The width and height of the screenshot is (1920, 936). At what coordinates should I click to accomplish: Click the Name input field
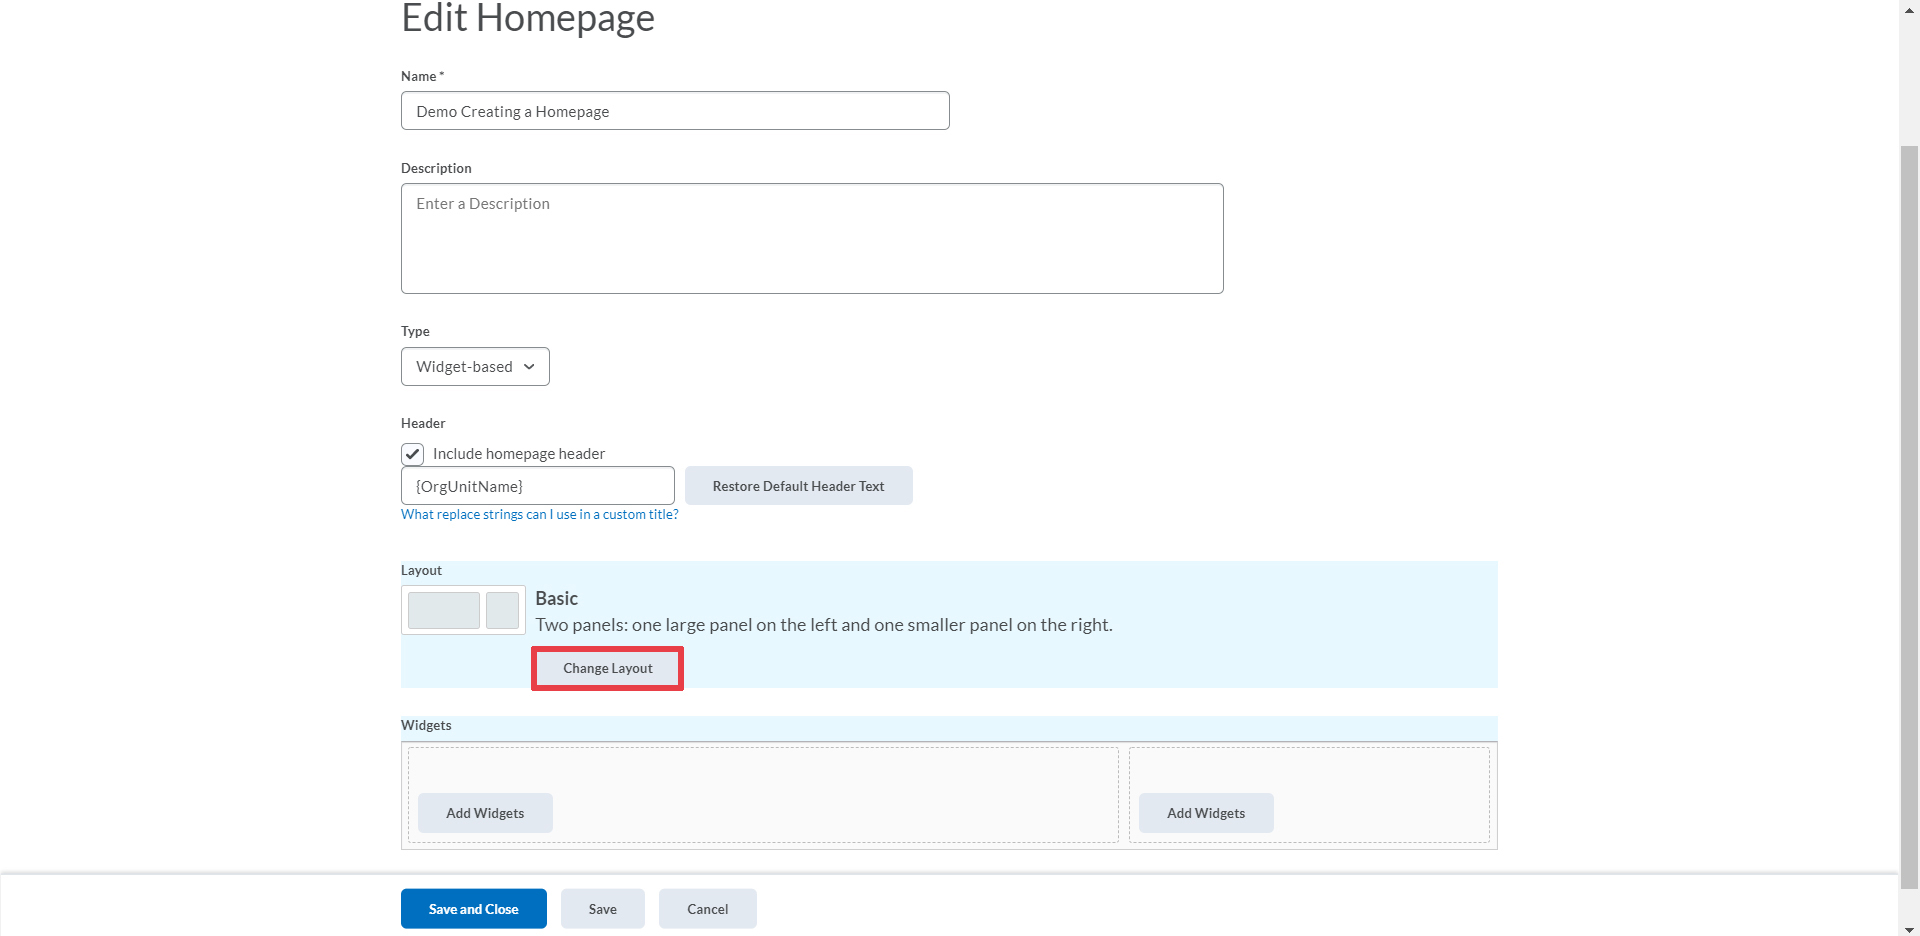click(675, 111)
